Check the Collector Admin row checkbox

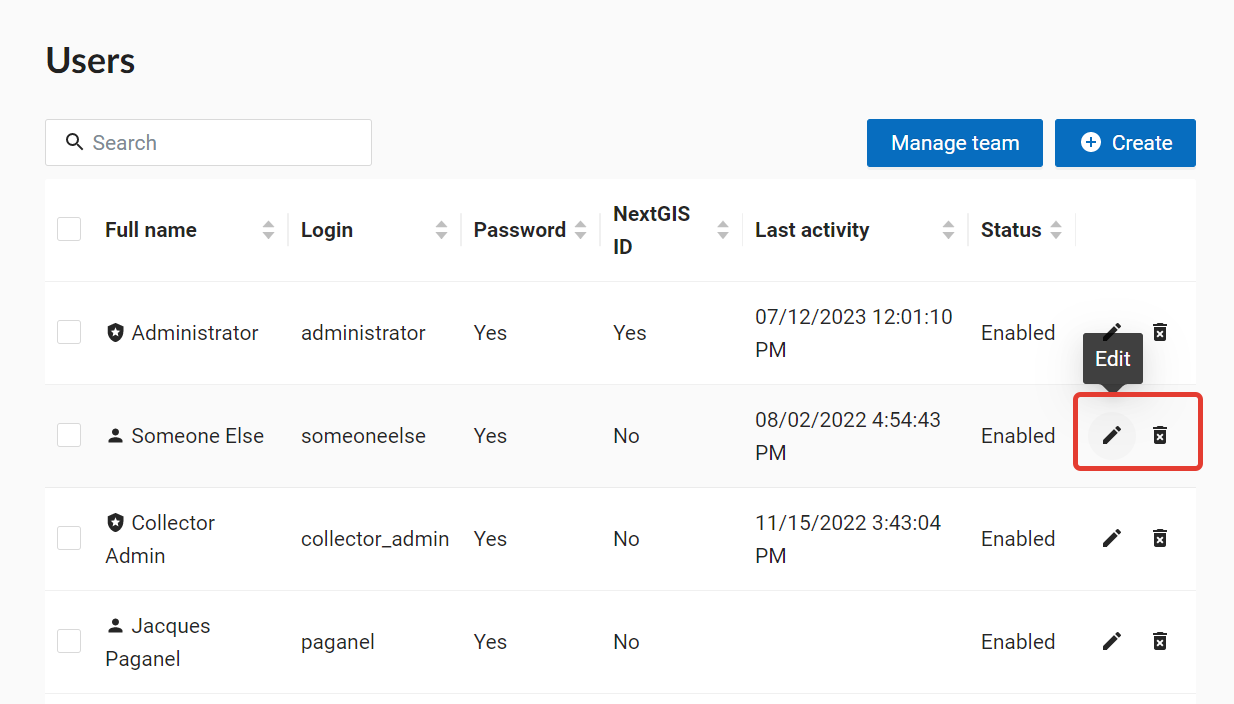69,538
